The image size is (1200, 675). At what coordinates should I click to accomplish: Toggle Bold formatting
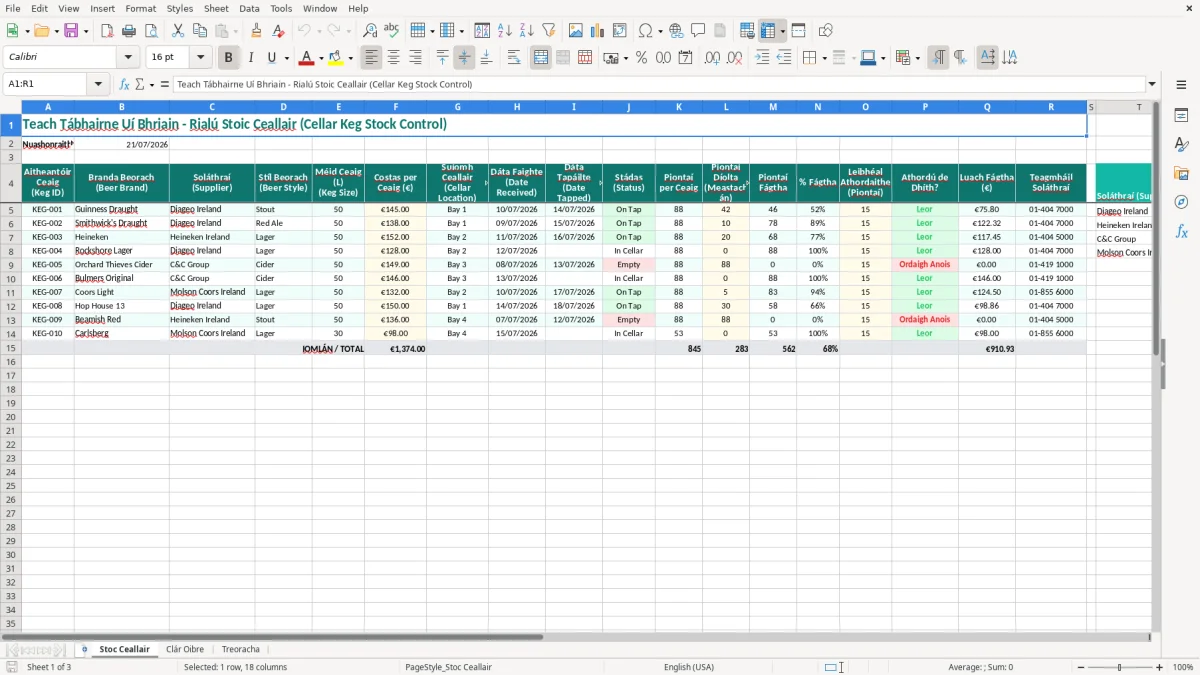[229, 58]
